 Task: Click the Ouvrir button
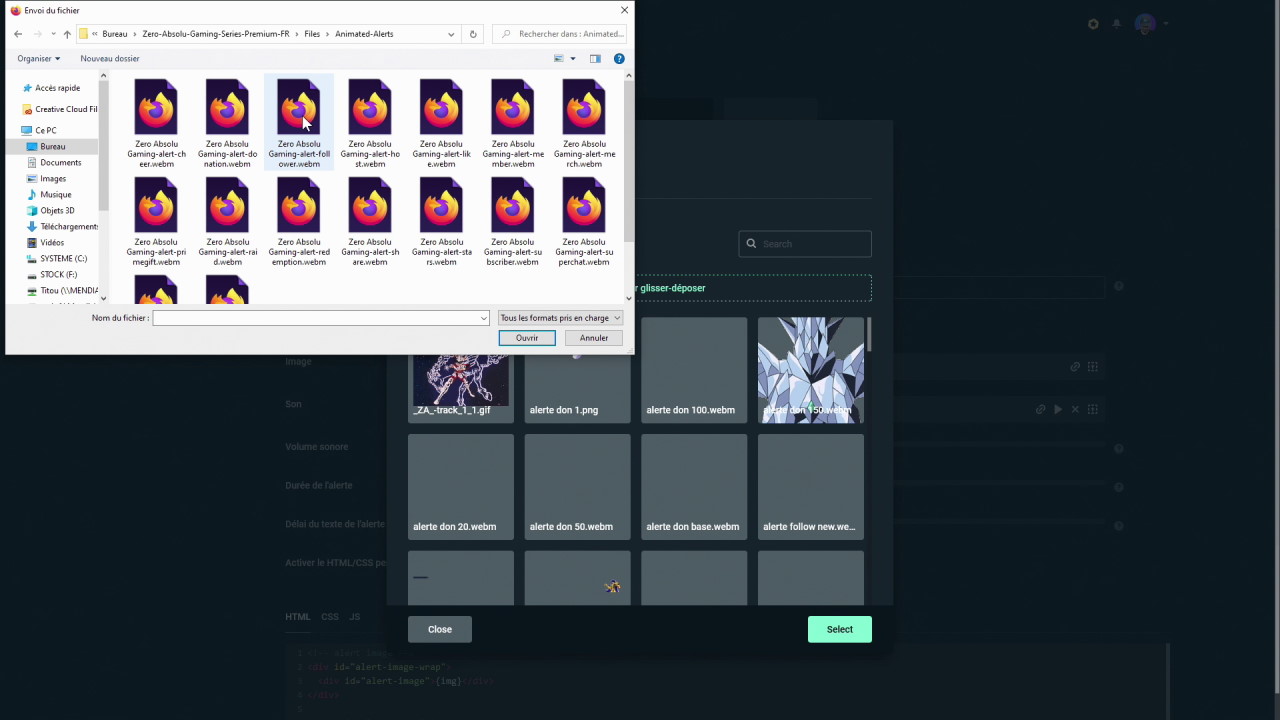[526, 338]
